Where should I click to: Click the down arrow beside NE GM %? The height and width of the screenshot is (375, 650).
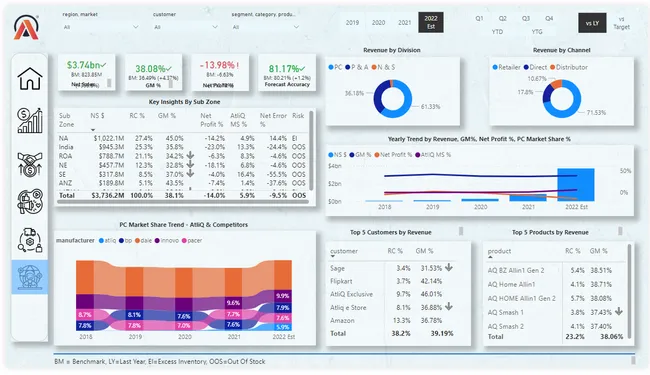190,165
